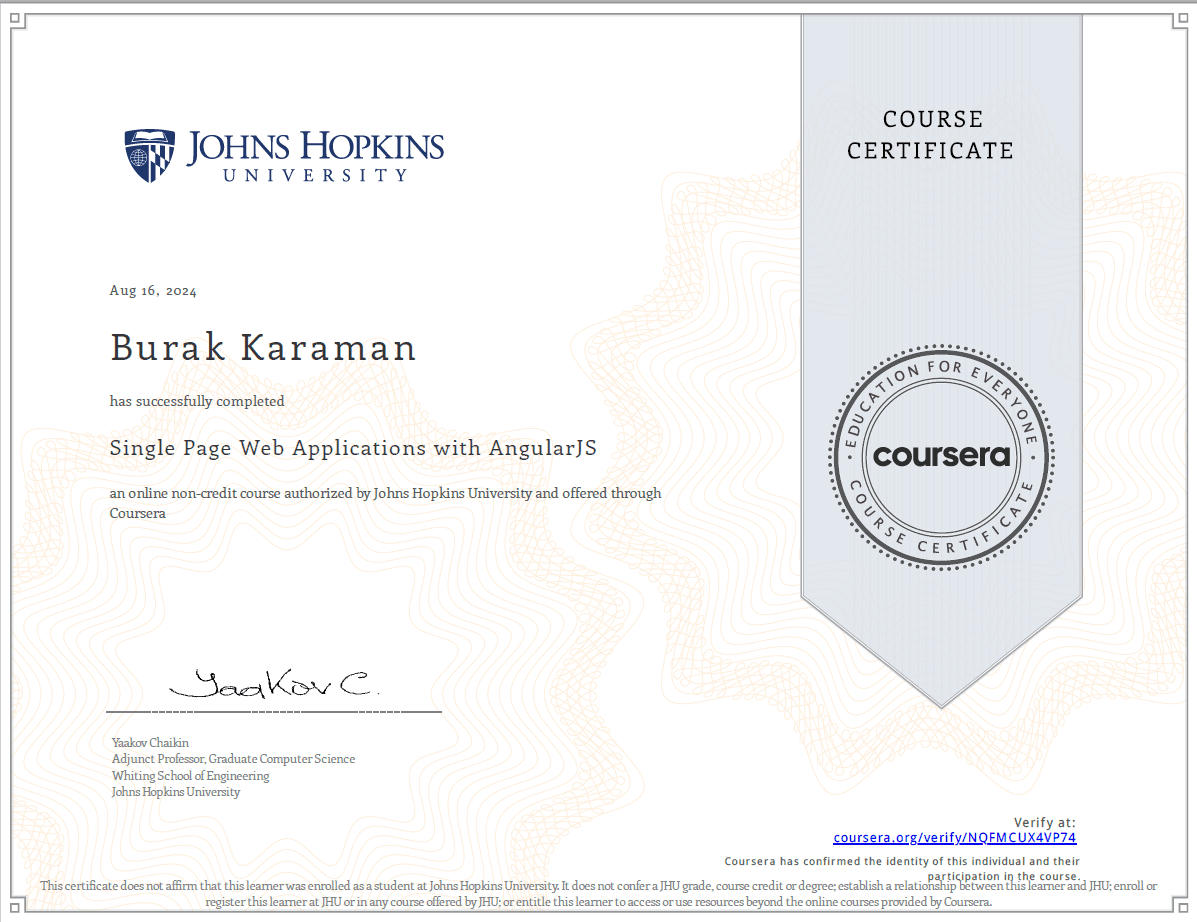
Task: Click the 'an online non-credit course authorized' description
Action: [386, 503]
